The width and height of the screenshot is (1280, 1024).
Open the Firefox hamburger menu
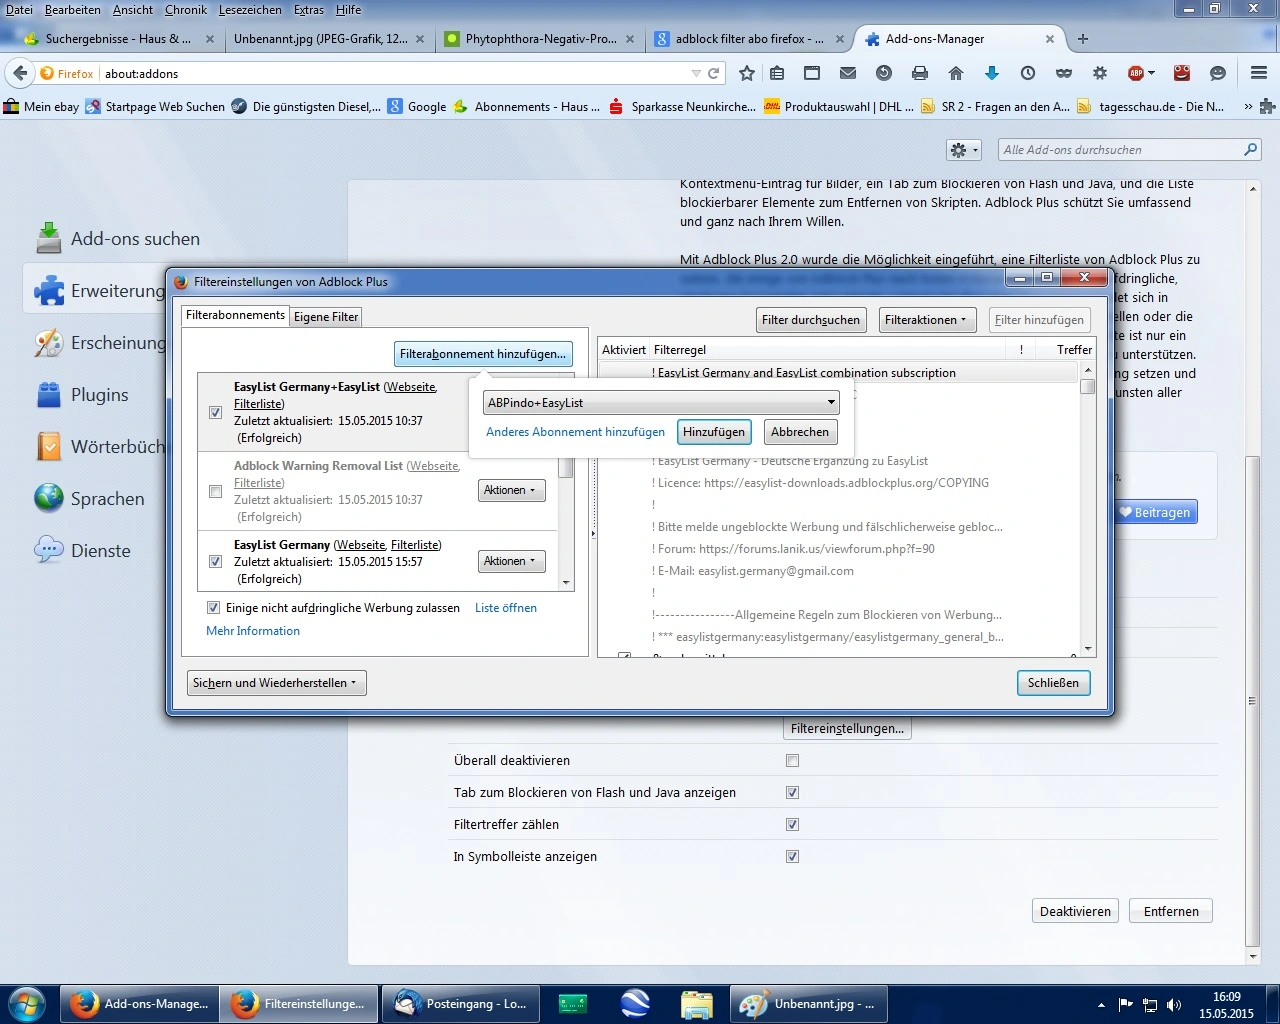click(x=1258, y=73)
